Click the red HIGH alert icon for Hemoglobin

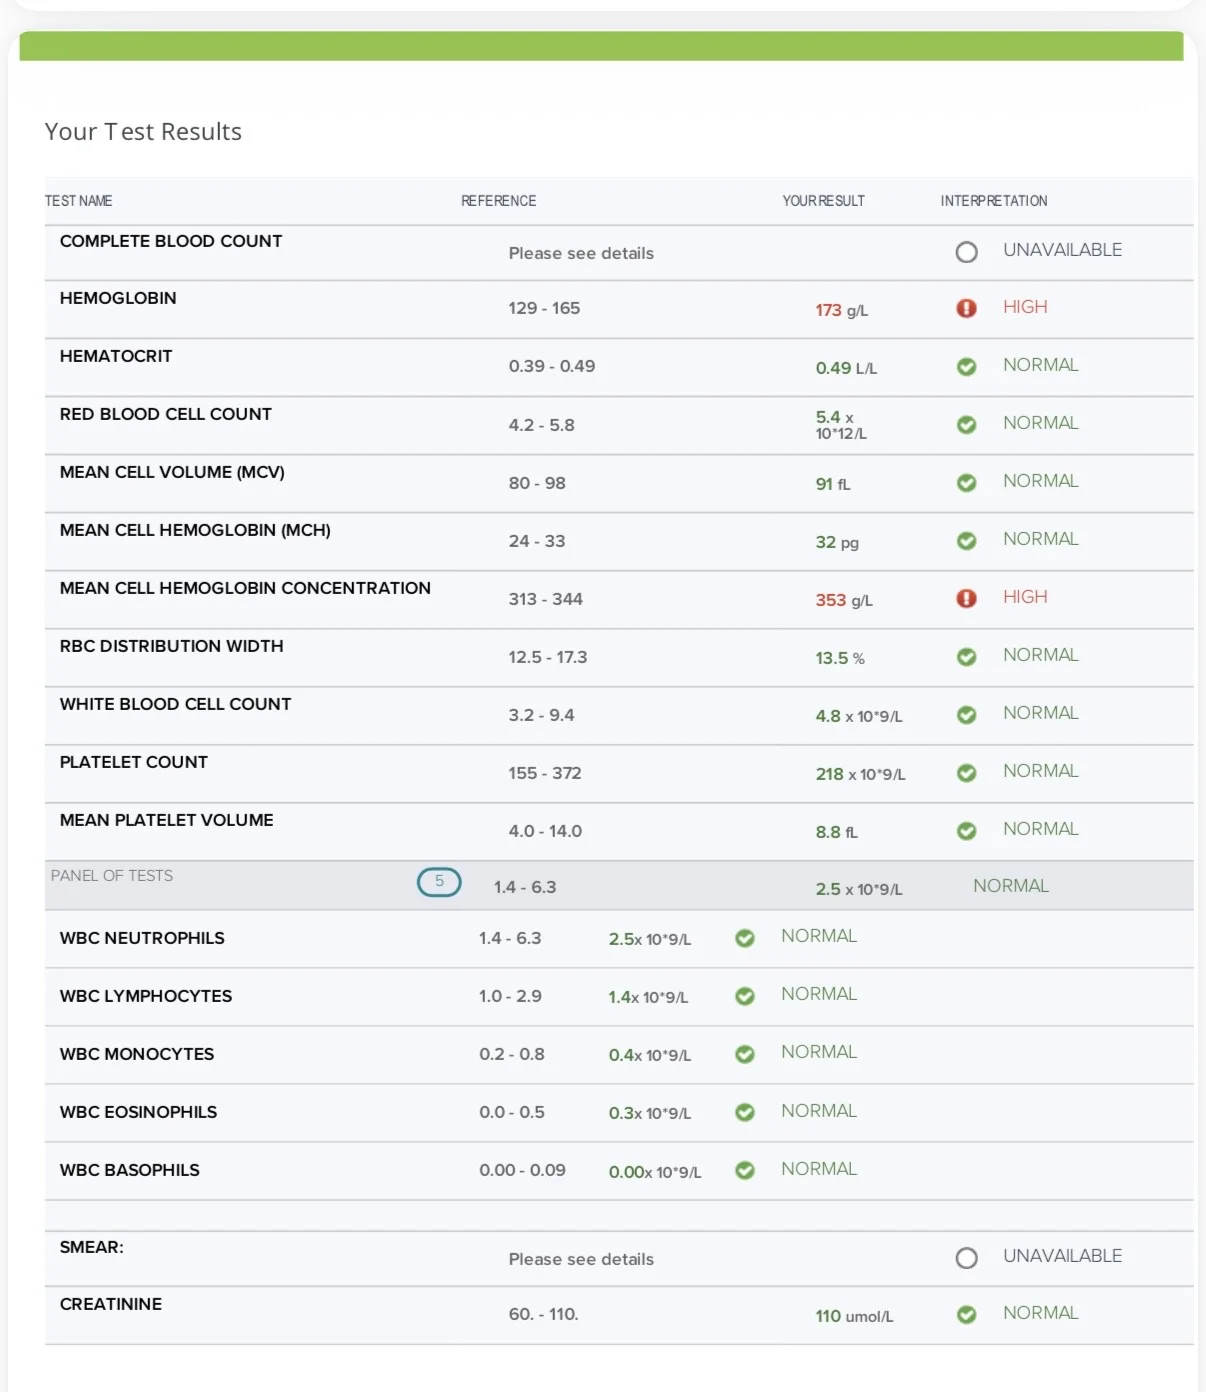(966, 308)
